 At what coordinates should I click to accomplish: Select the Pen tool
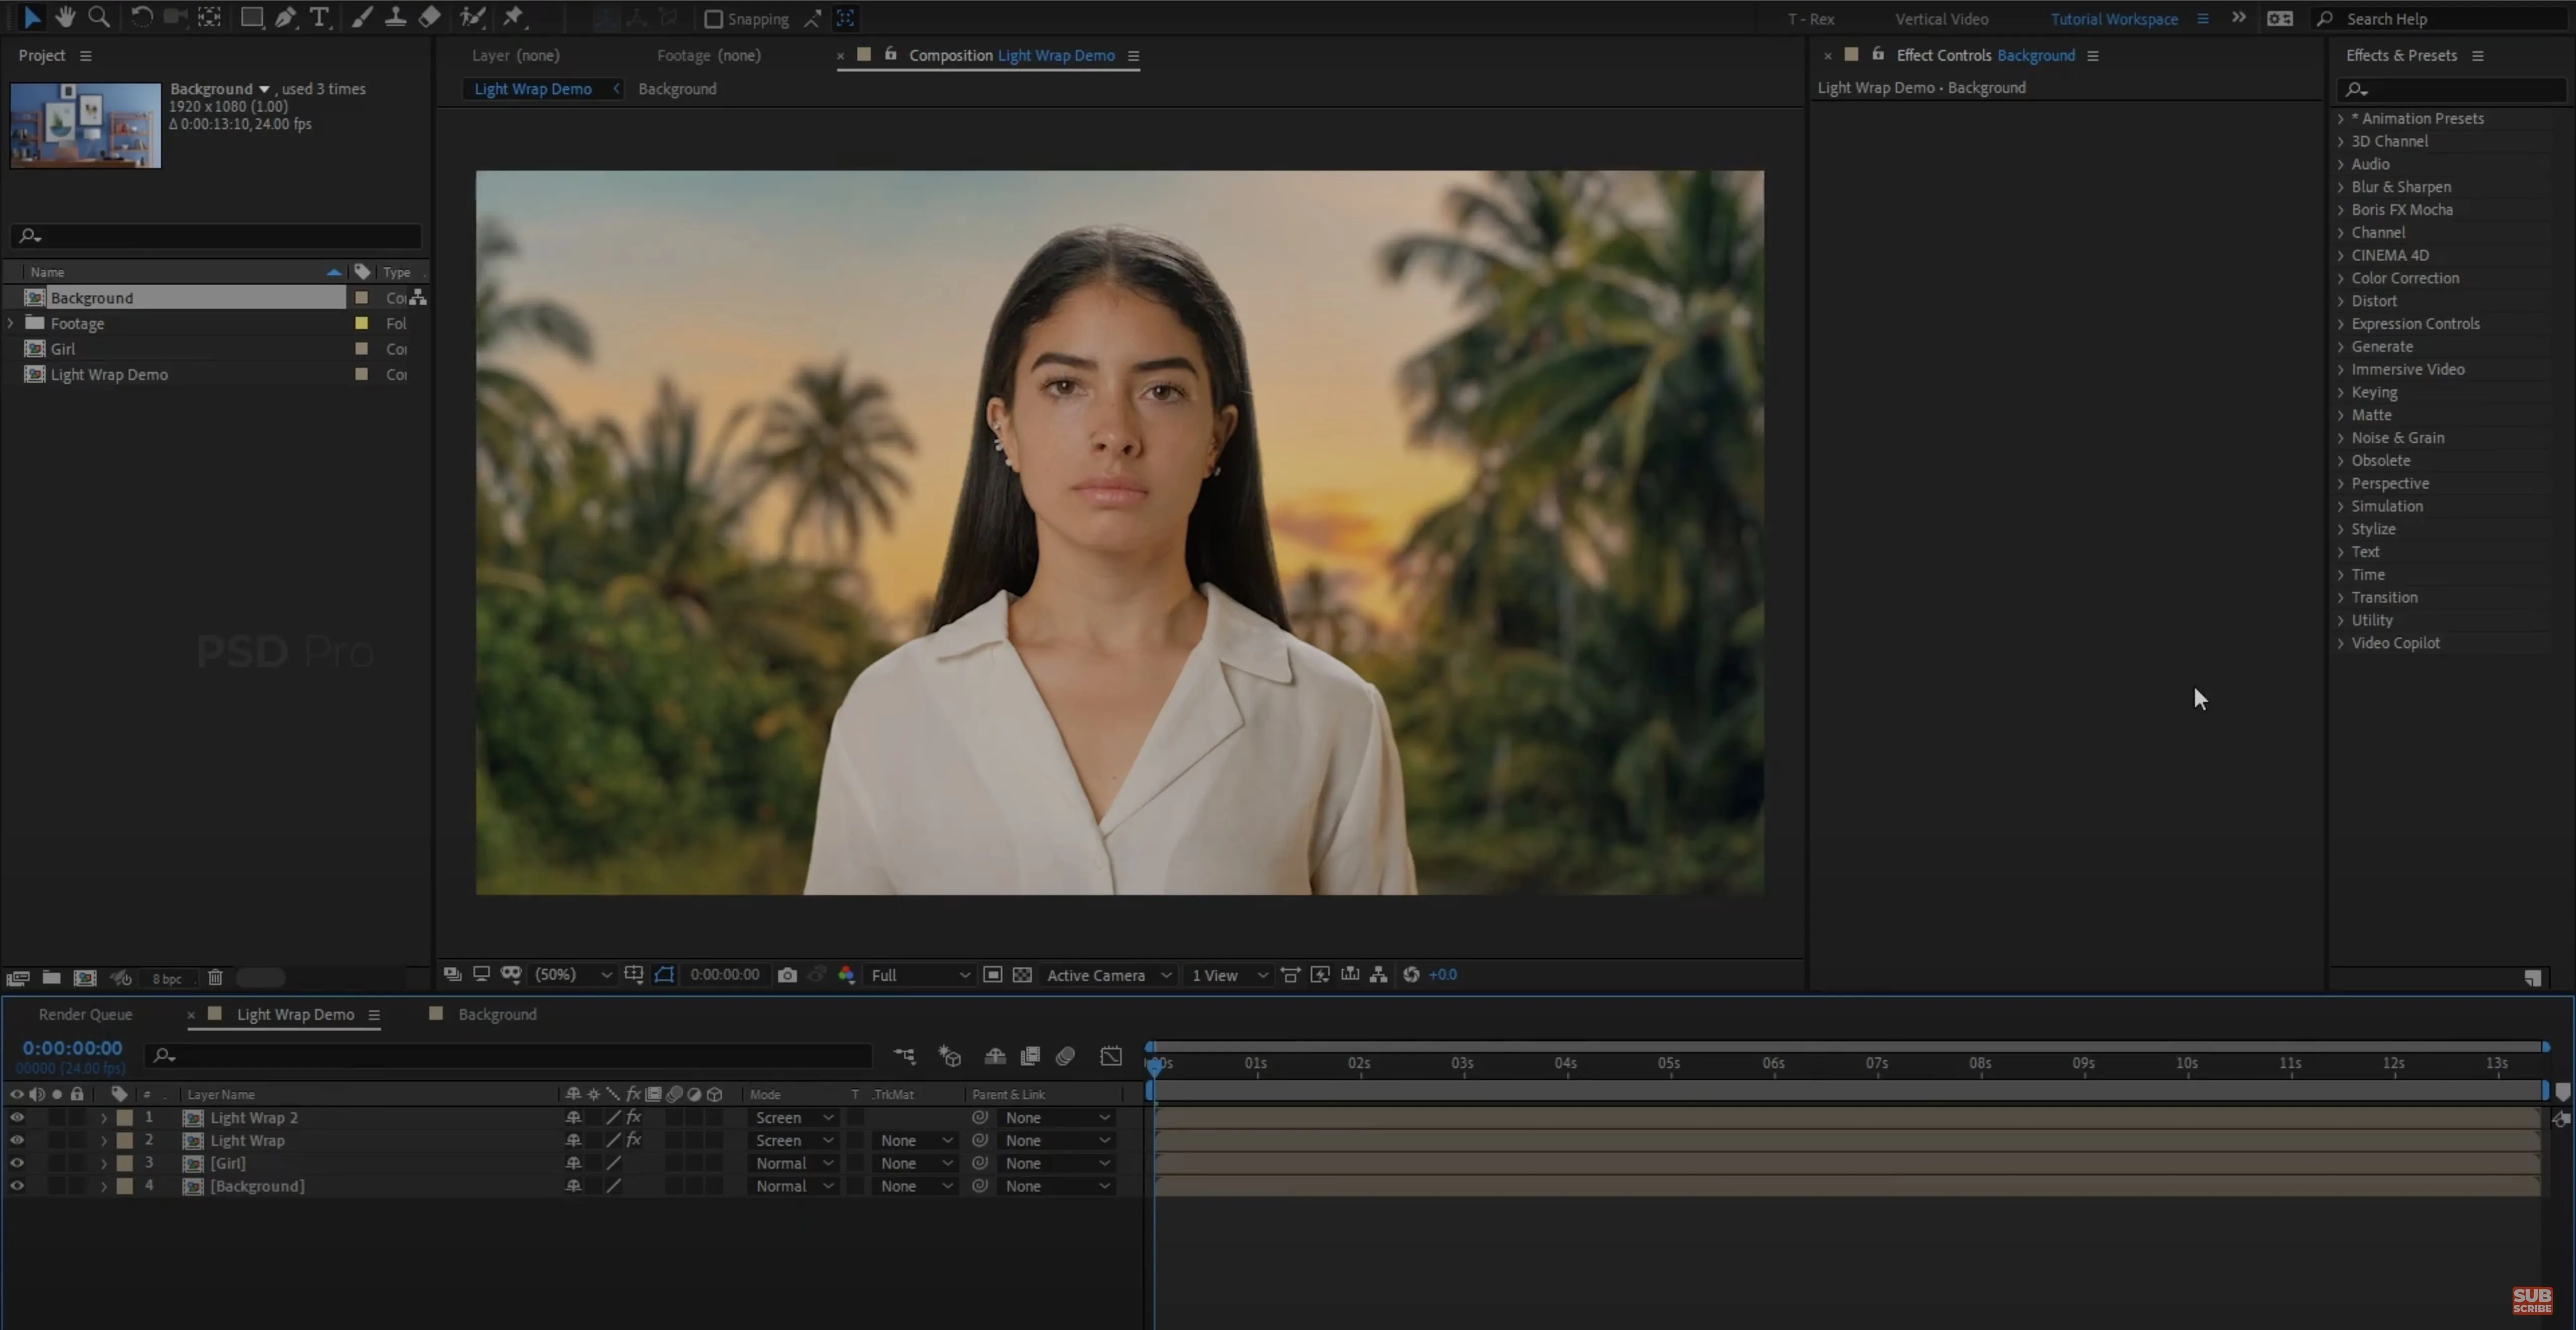pos(286,17)
